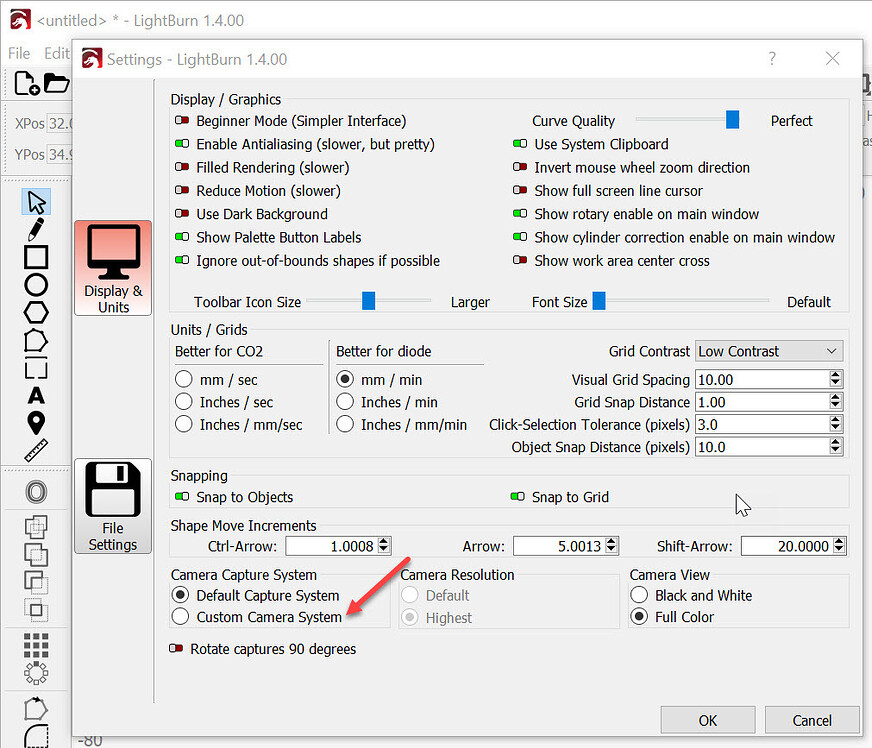Click the Display & Units settings tab
This screenshot has width=872, height=748.
(x=113, y=268)
